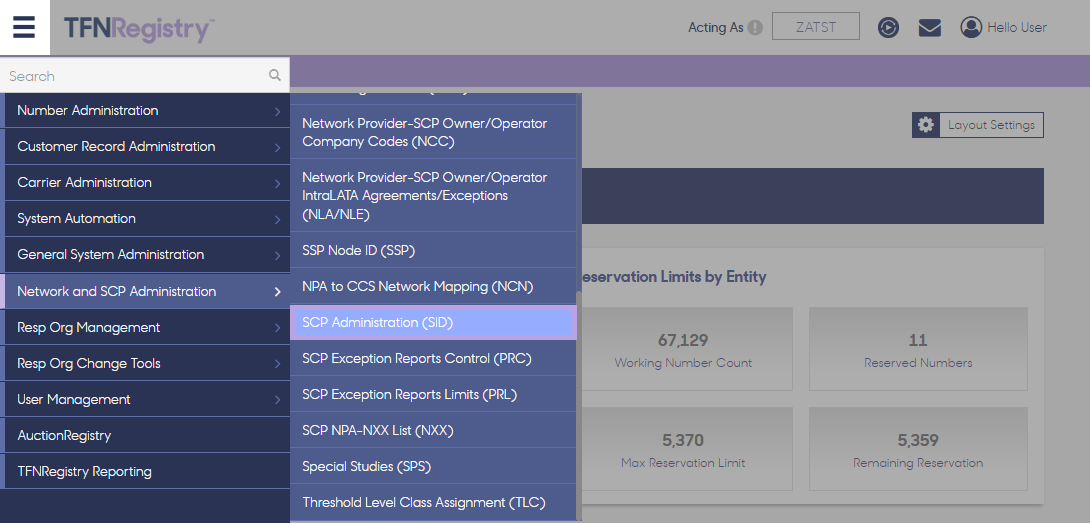Viewport: 1090px width, 523px height.
Task: Open Special Studies (SPS)
Action: [433, 467]
